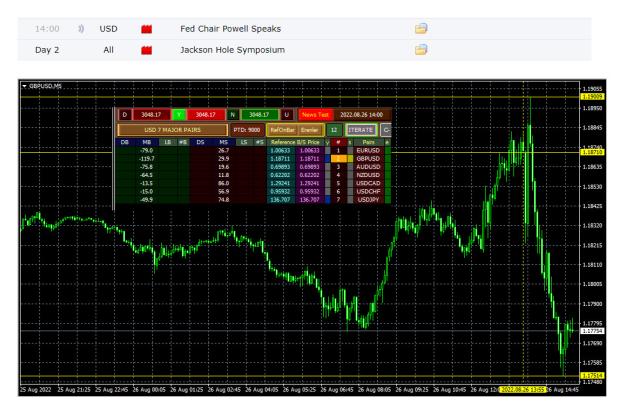Screen dimensions: 625x415
Task: Click the ITERATE button
Action: pos(361,130)
